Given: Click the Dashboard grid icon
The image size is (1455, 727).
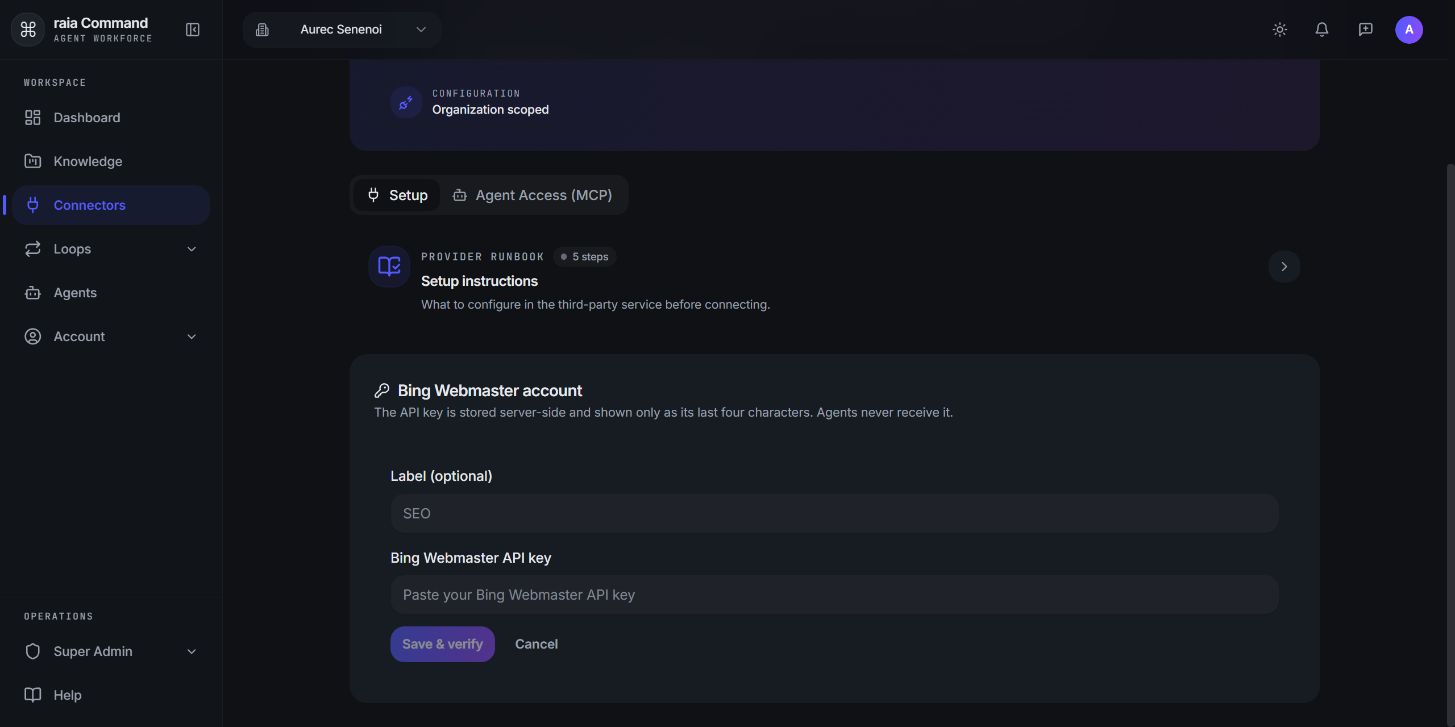Looking at the screenshot, I should [x=33, y=117].
